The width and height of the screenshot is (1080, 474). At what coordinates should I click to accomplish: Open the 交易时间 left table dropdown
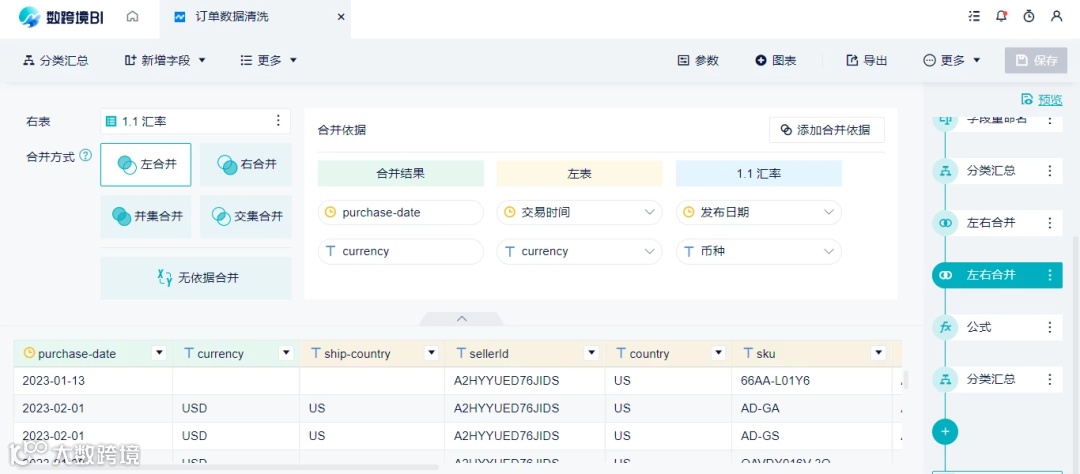(579, 213)
